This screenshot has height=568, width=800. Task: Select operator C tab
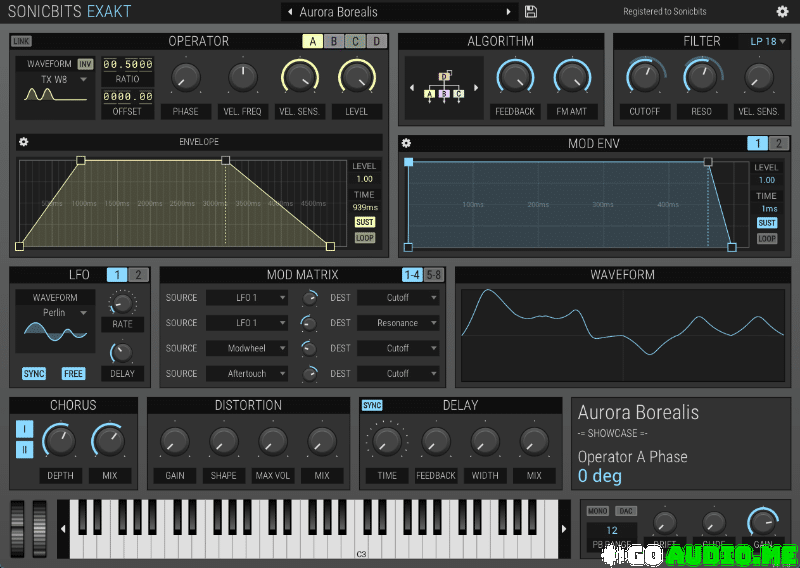tap(356, 41)
